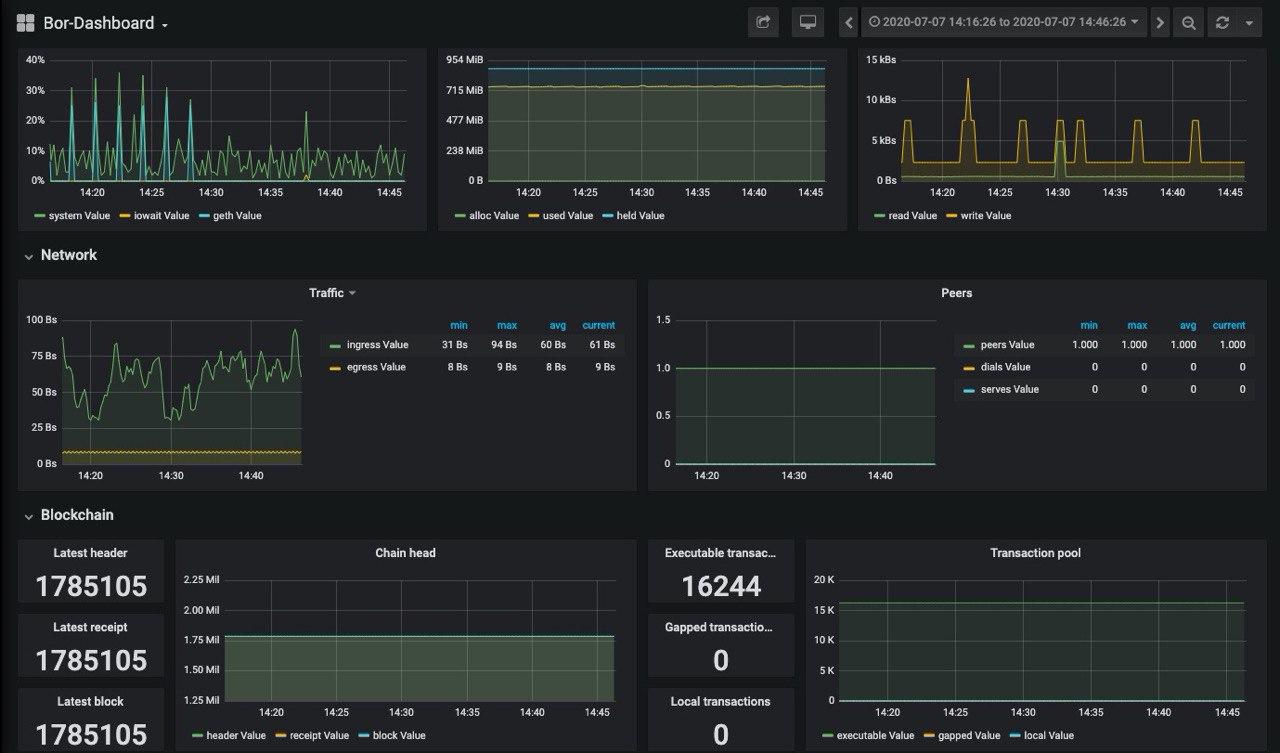Viewport: 1280px width, 753px height.
Task: Open the Traffic panel title menu
Action: point(327,293)
